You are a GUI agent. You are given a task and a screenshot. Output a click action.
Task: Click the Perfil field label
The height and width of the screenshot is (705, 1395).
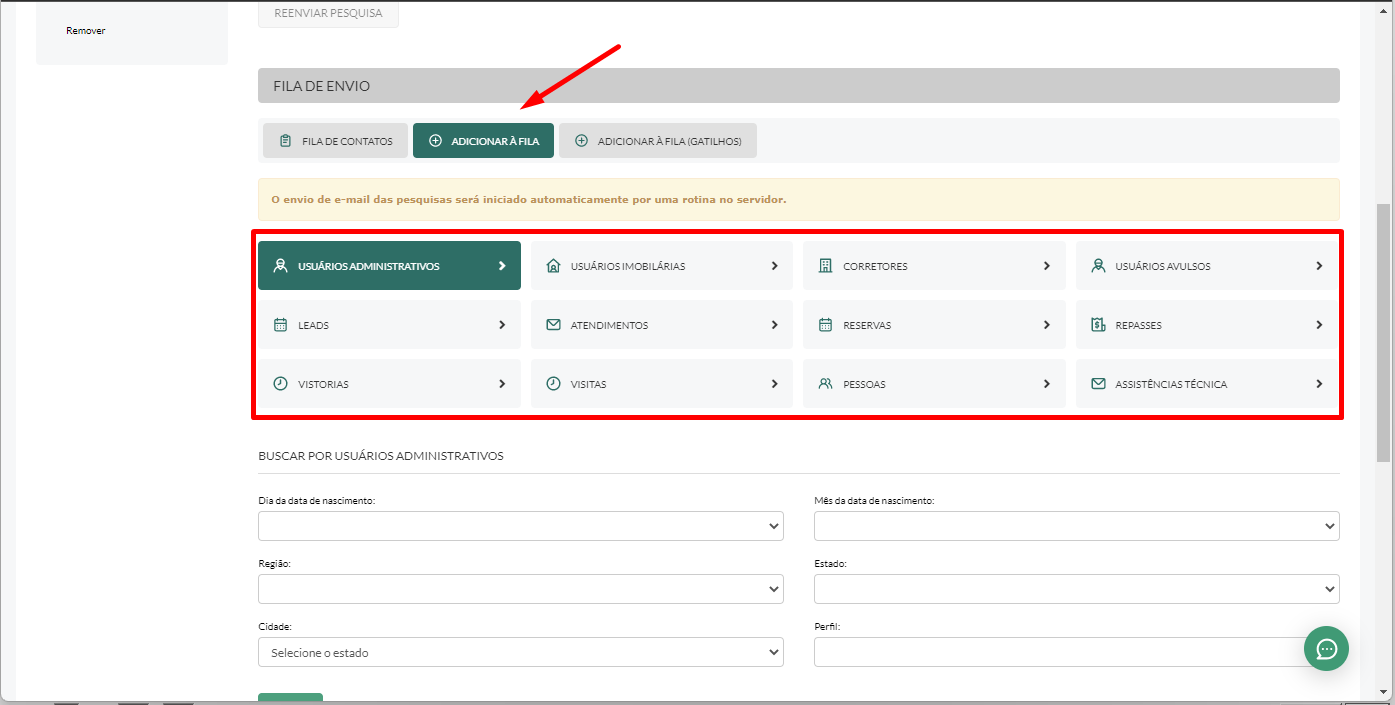(x=827, y=627)
